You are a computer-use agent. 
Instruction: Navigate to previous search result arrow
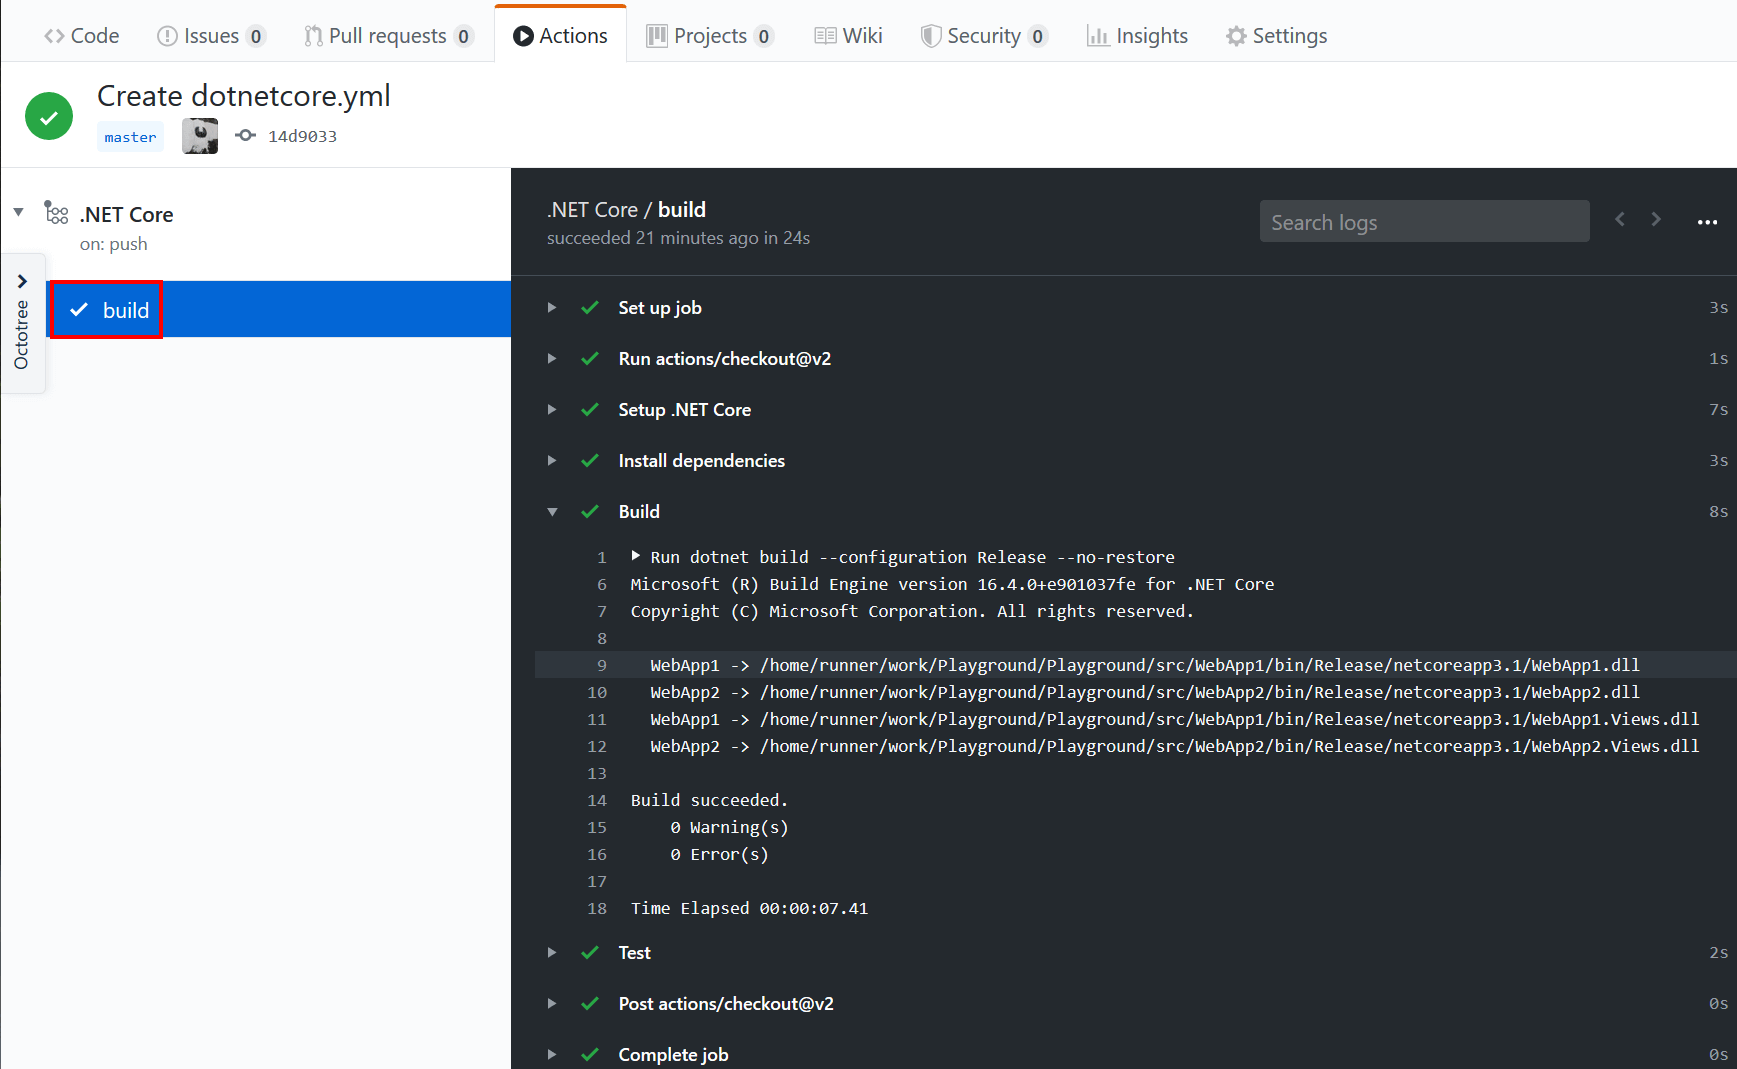click(x=1619, y=219)
